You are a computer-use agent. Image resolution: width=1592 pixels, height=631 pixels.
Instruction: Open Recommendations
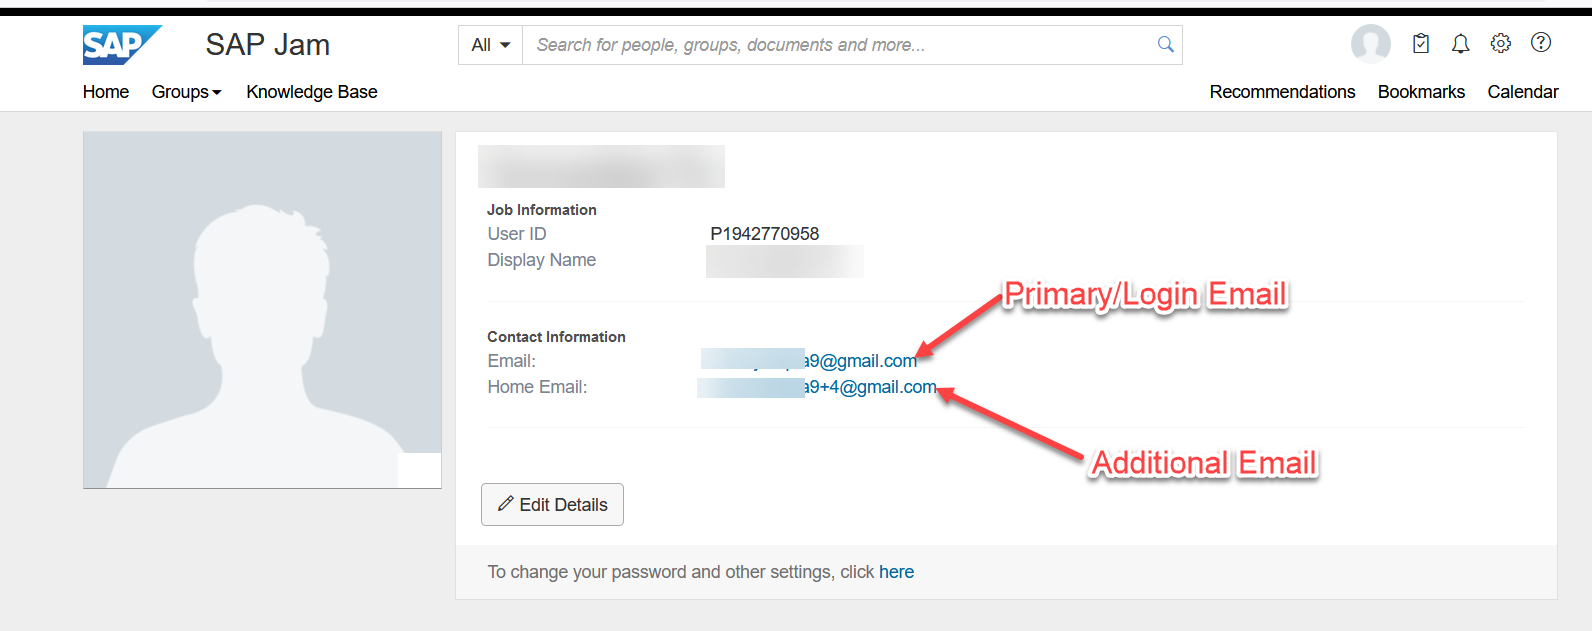[1282, 92]
